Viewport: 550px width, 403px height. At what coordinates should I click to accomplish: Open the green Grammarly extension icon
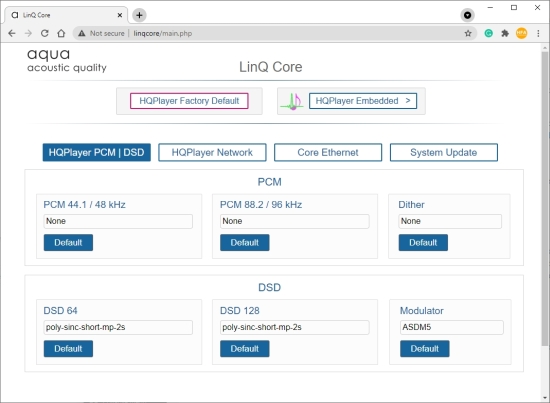[x=489, y=33]
